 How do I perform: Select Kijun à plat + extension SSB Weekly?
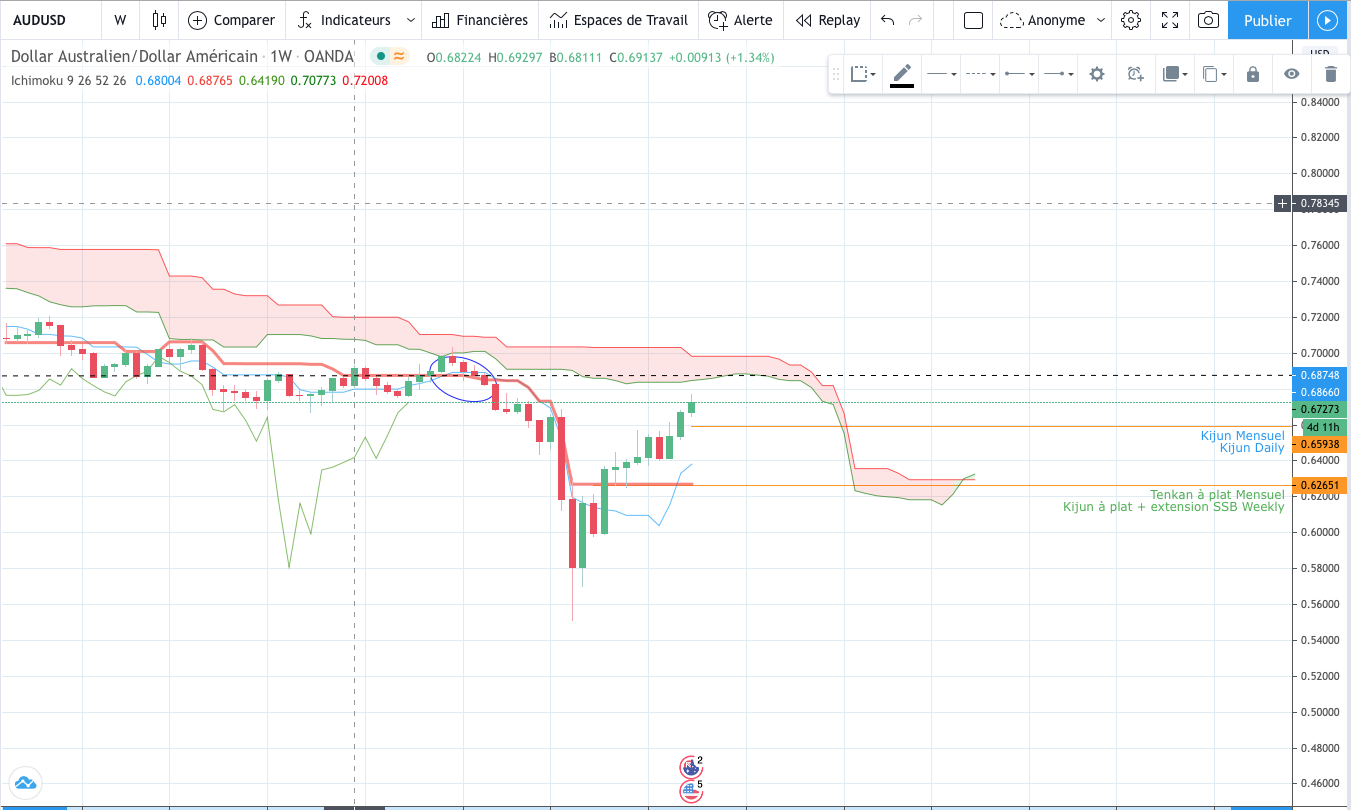[1173, 507]
